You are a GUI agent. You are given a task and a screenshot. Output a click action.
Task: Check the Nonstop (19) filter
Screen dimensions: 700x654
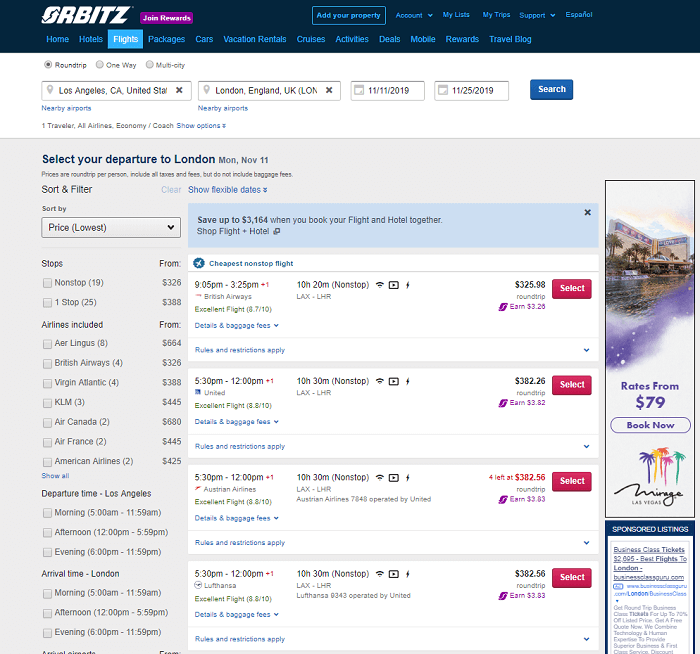coord(47,283)
